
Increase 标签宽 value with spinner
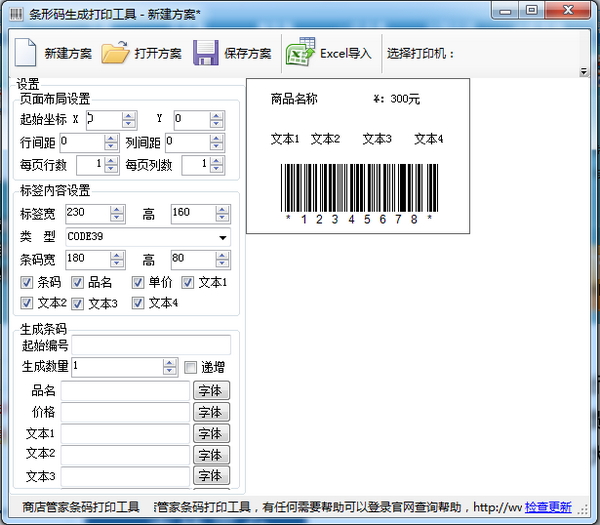click(x=117, y=210)
